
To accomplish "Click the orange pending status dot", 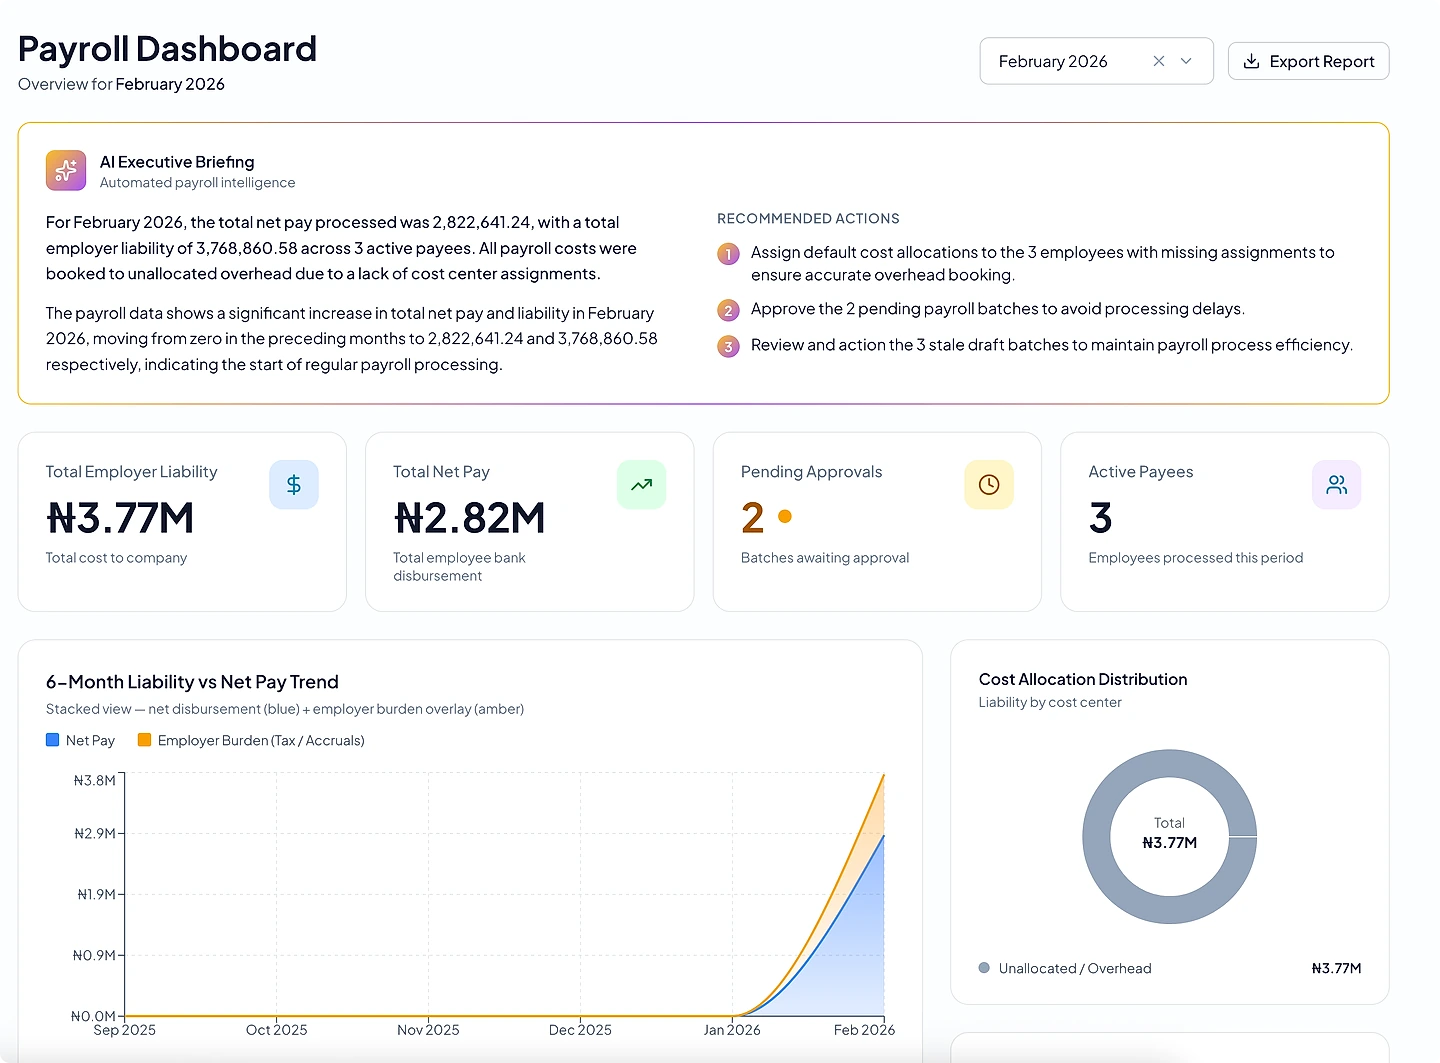I will click(x=785, y=517).
